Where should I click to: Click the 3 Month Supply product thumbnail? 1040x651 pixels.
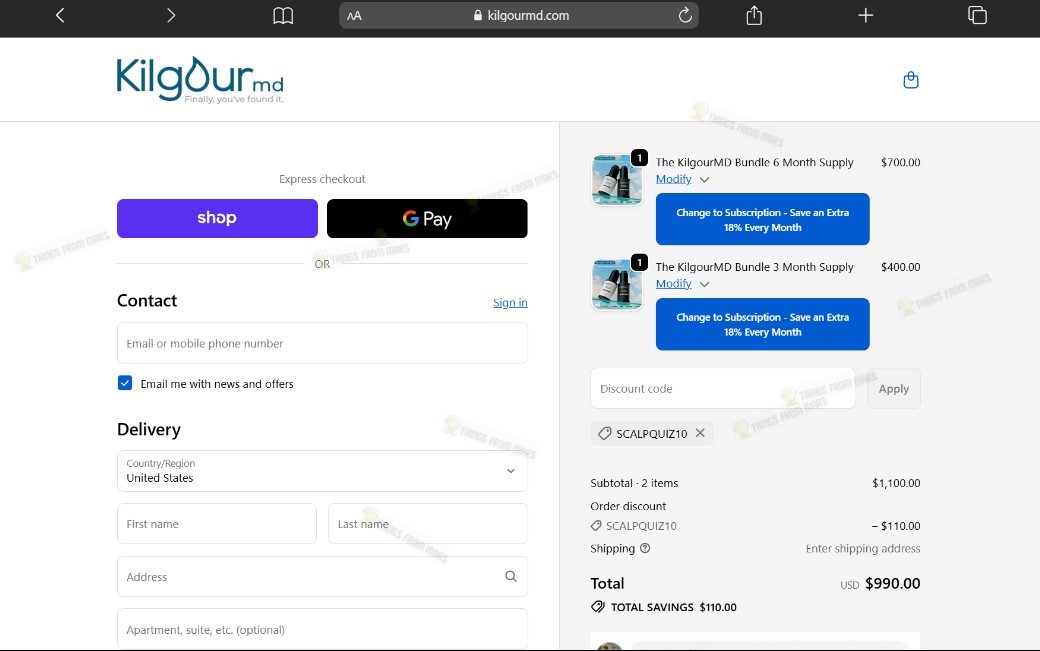coord(617,284)
